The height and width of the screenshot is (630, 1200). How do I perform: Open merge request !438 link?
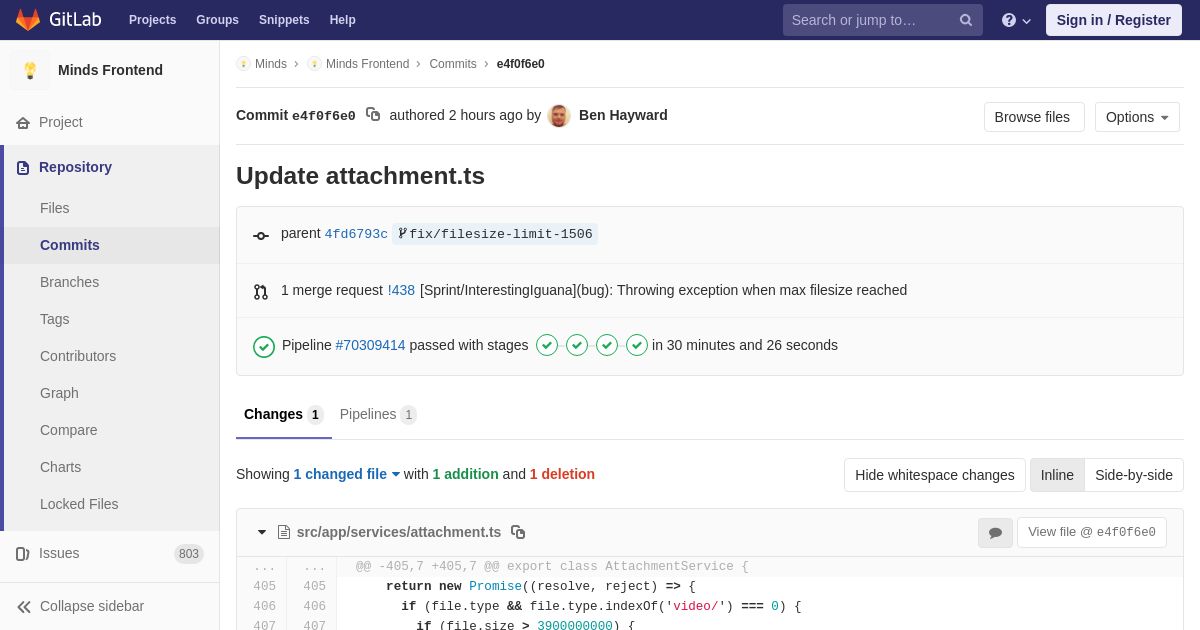[x=401, y=290]
